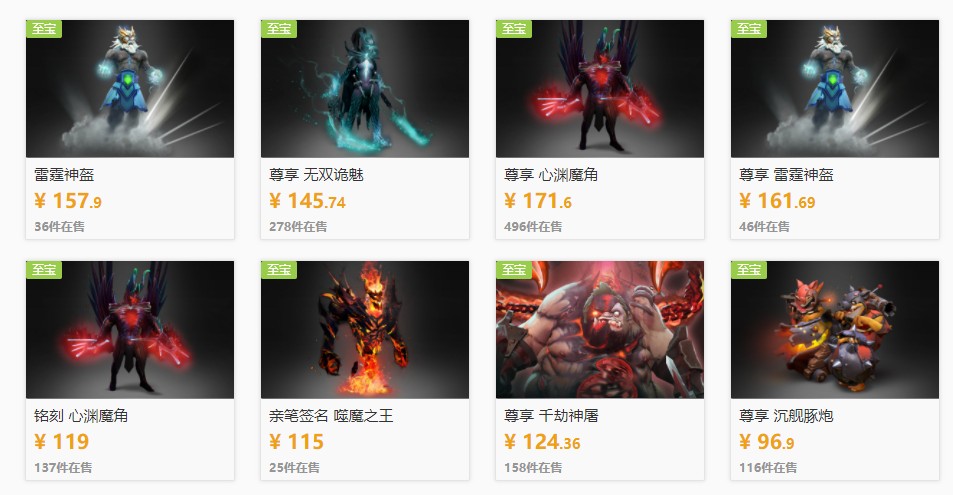
Task: Open the 铭刻 心渊魔角 item image
Action: 129,330
